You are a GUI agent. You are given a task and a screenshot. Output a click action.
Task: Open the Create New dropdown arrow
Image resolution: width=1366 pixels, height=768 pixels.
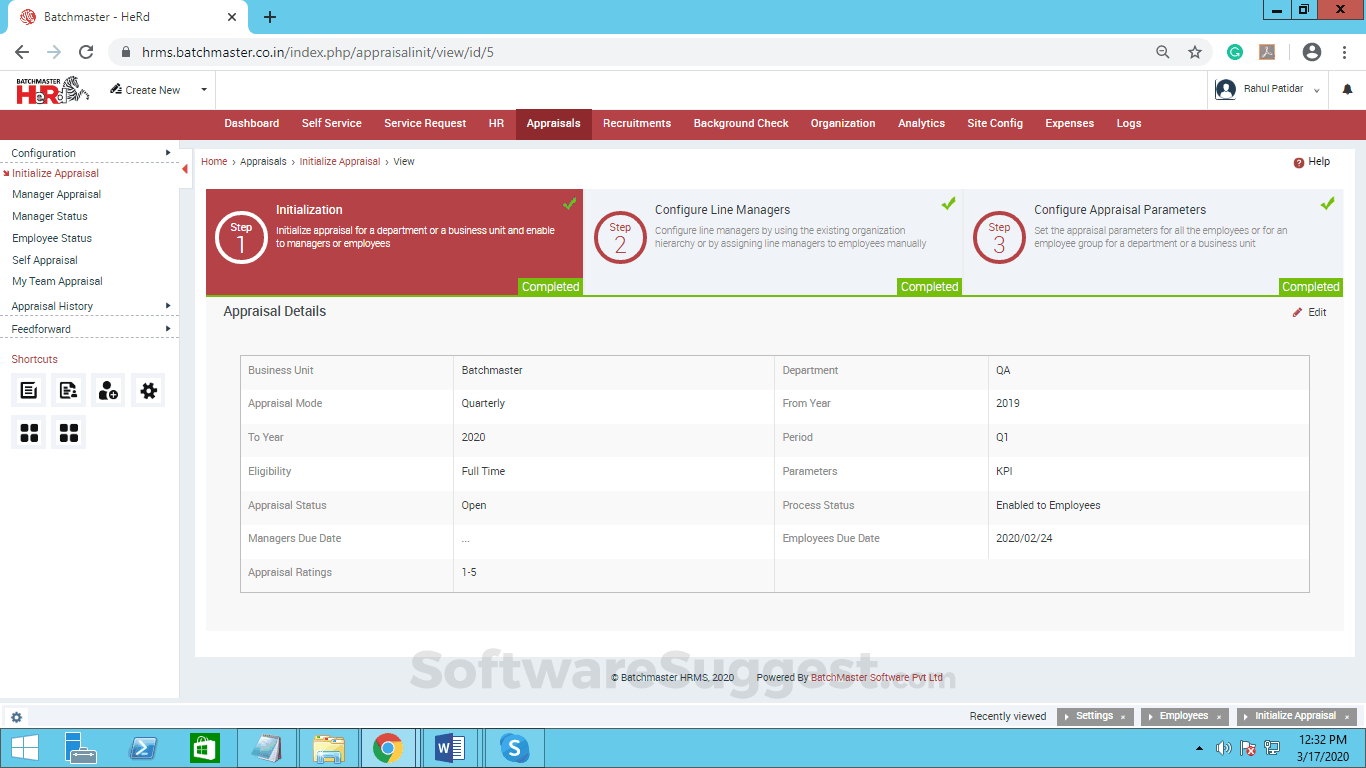(x=204, y=90)
